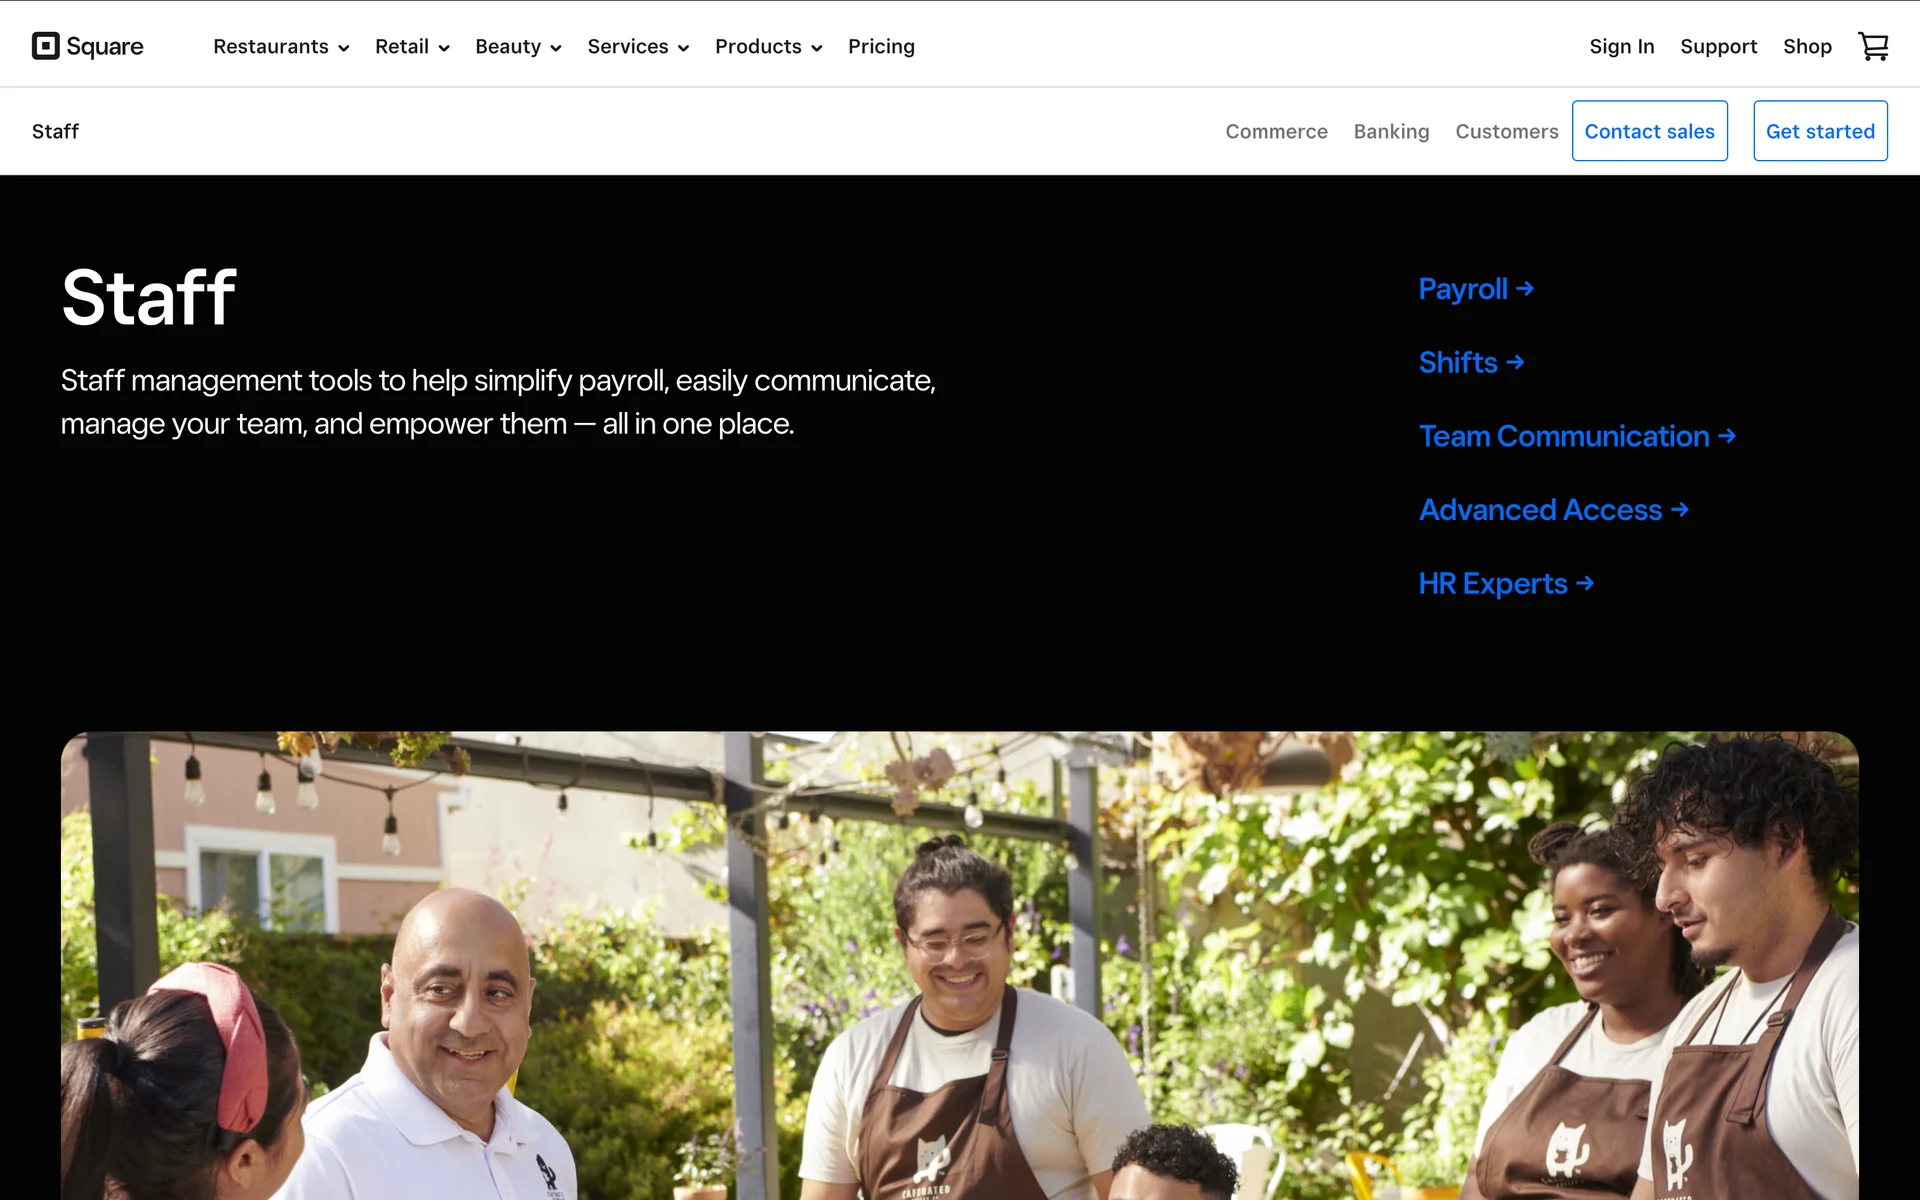Go to the Pricing page
Image resolution: width=1920 pixels, height=1200 pixels.
(881, 46)
